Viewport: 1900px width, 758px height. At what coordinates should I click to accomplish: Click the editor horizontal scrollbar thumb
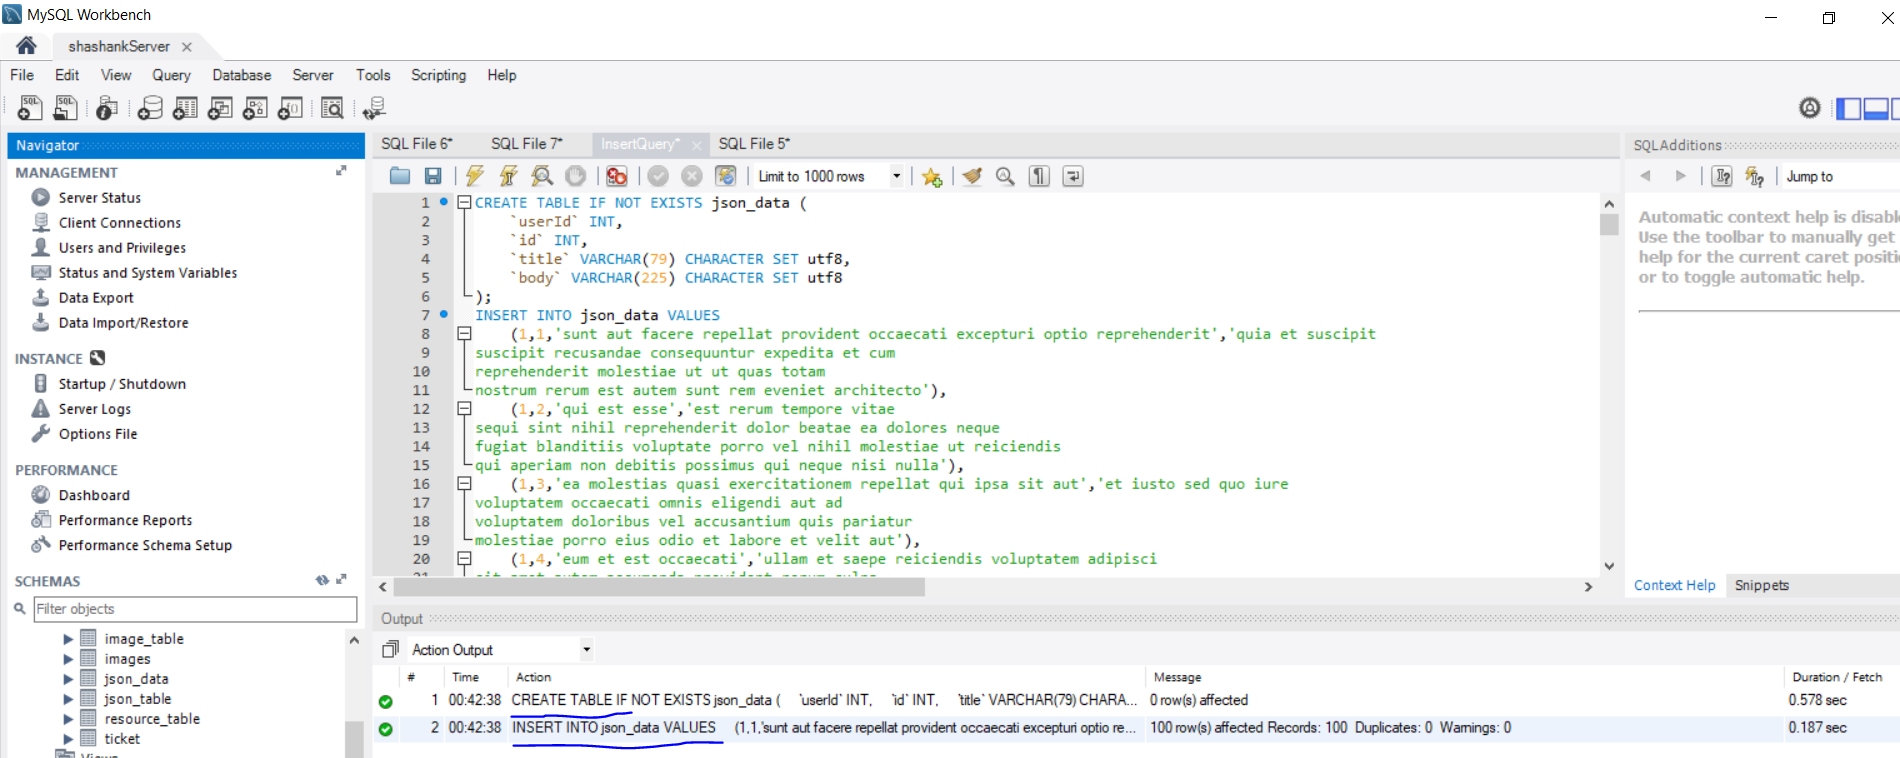click(x=659, y=587)
